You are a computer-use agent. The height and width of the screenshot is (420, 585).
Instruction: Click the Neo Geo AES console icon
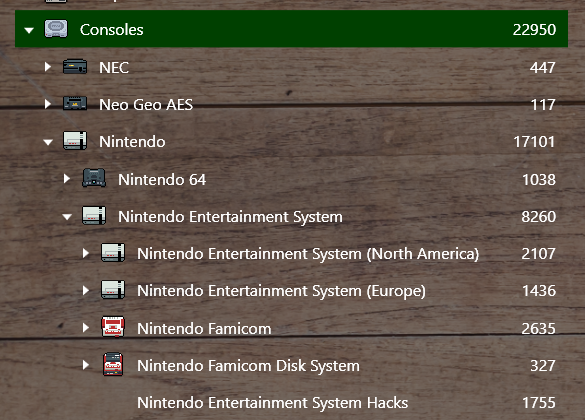[75, 104]
